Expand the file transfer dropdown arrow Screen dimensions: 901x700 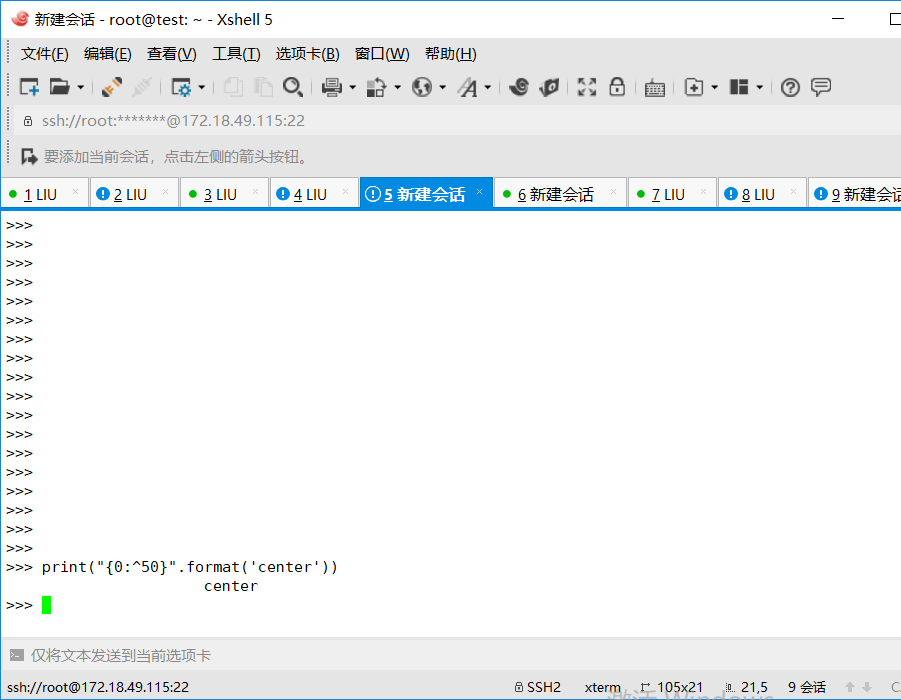click(397, 87)
